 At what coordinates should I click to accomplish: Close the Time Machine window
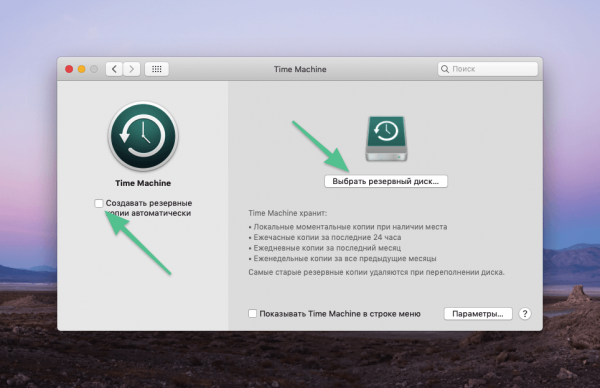point(69,69)
